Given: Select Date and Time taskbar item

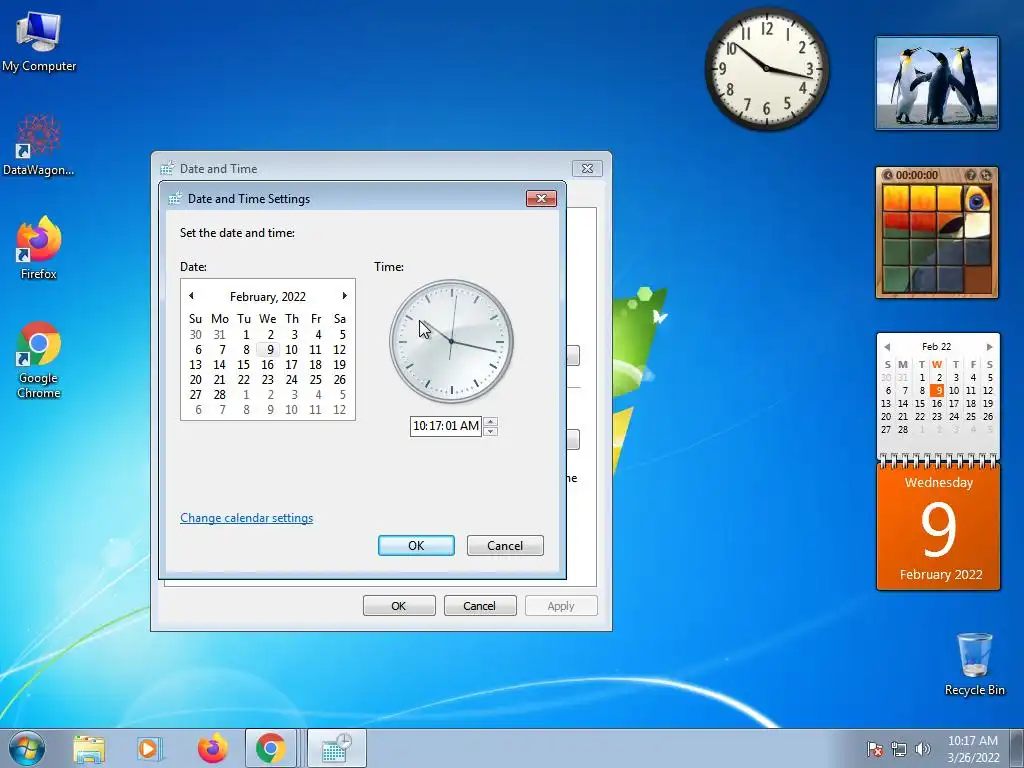Looking at the screenshot, I should click(336, 748).
